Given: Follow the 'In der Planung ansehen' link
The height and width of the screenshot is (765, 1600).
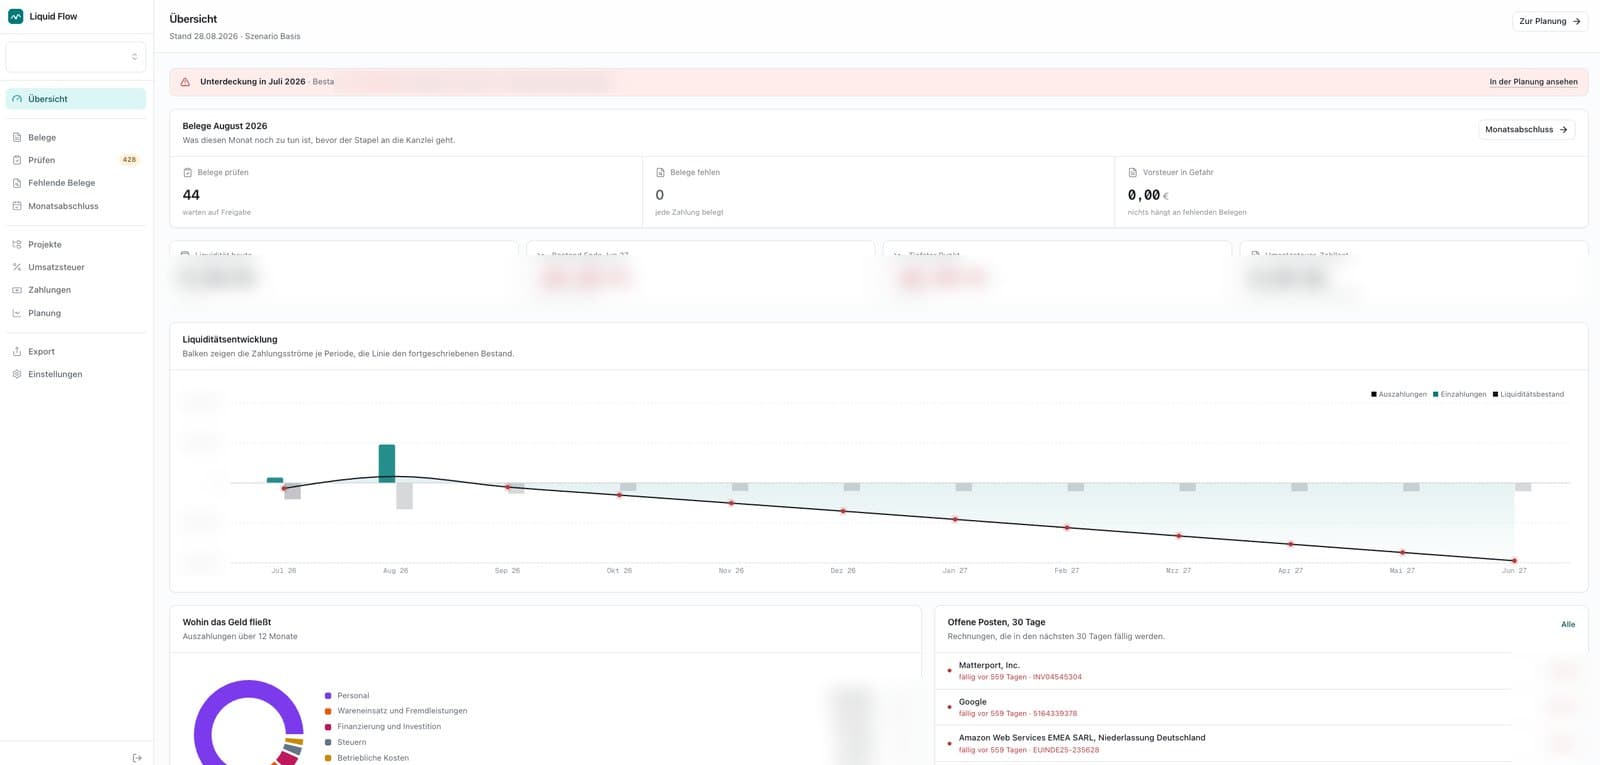Looking at the screenshot, I should (x=1533, y=82).
